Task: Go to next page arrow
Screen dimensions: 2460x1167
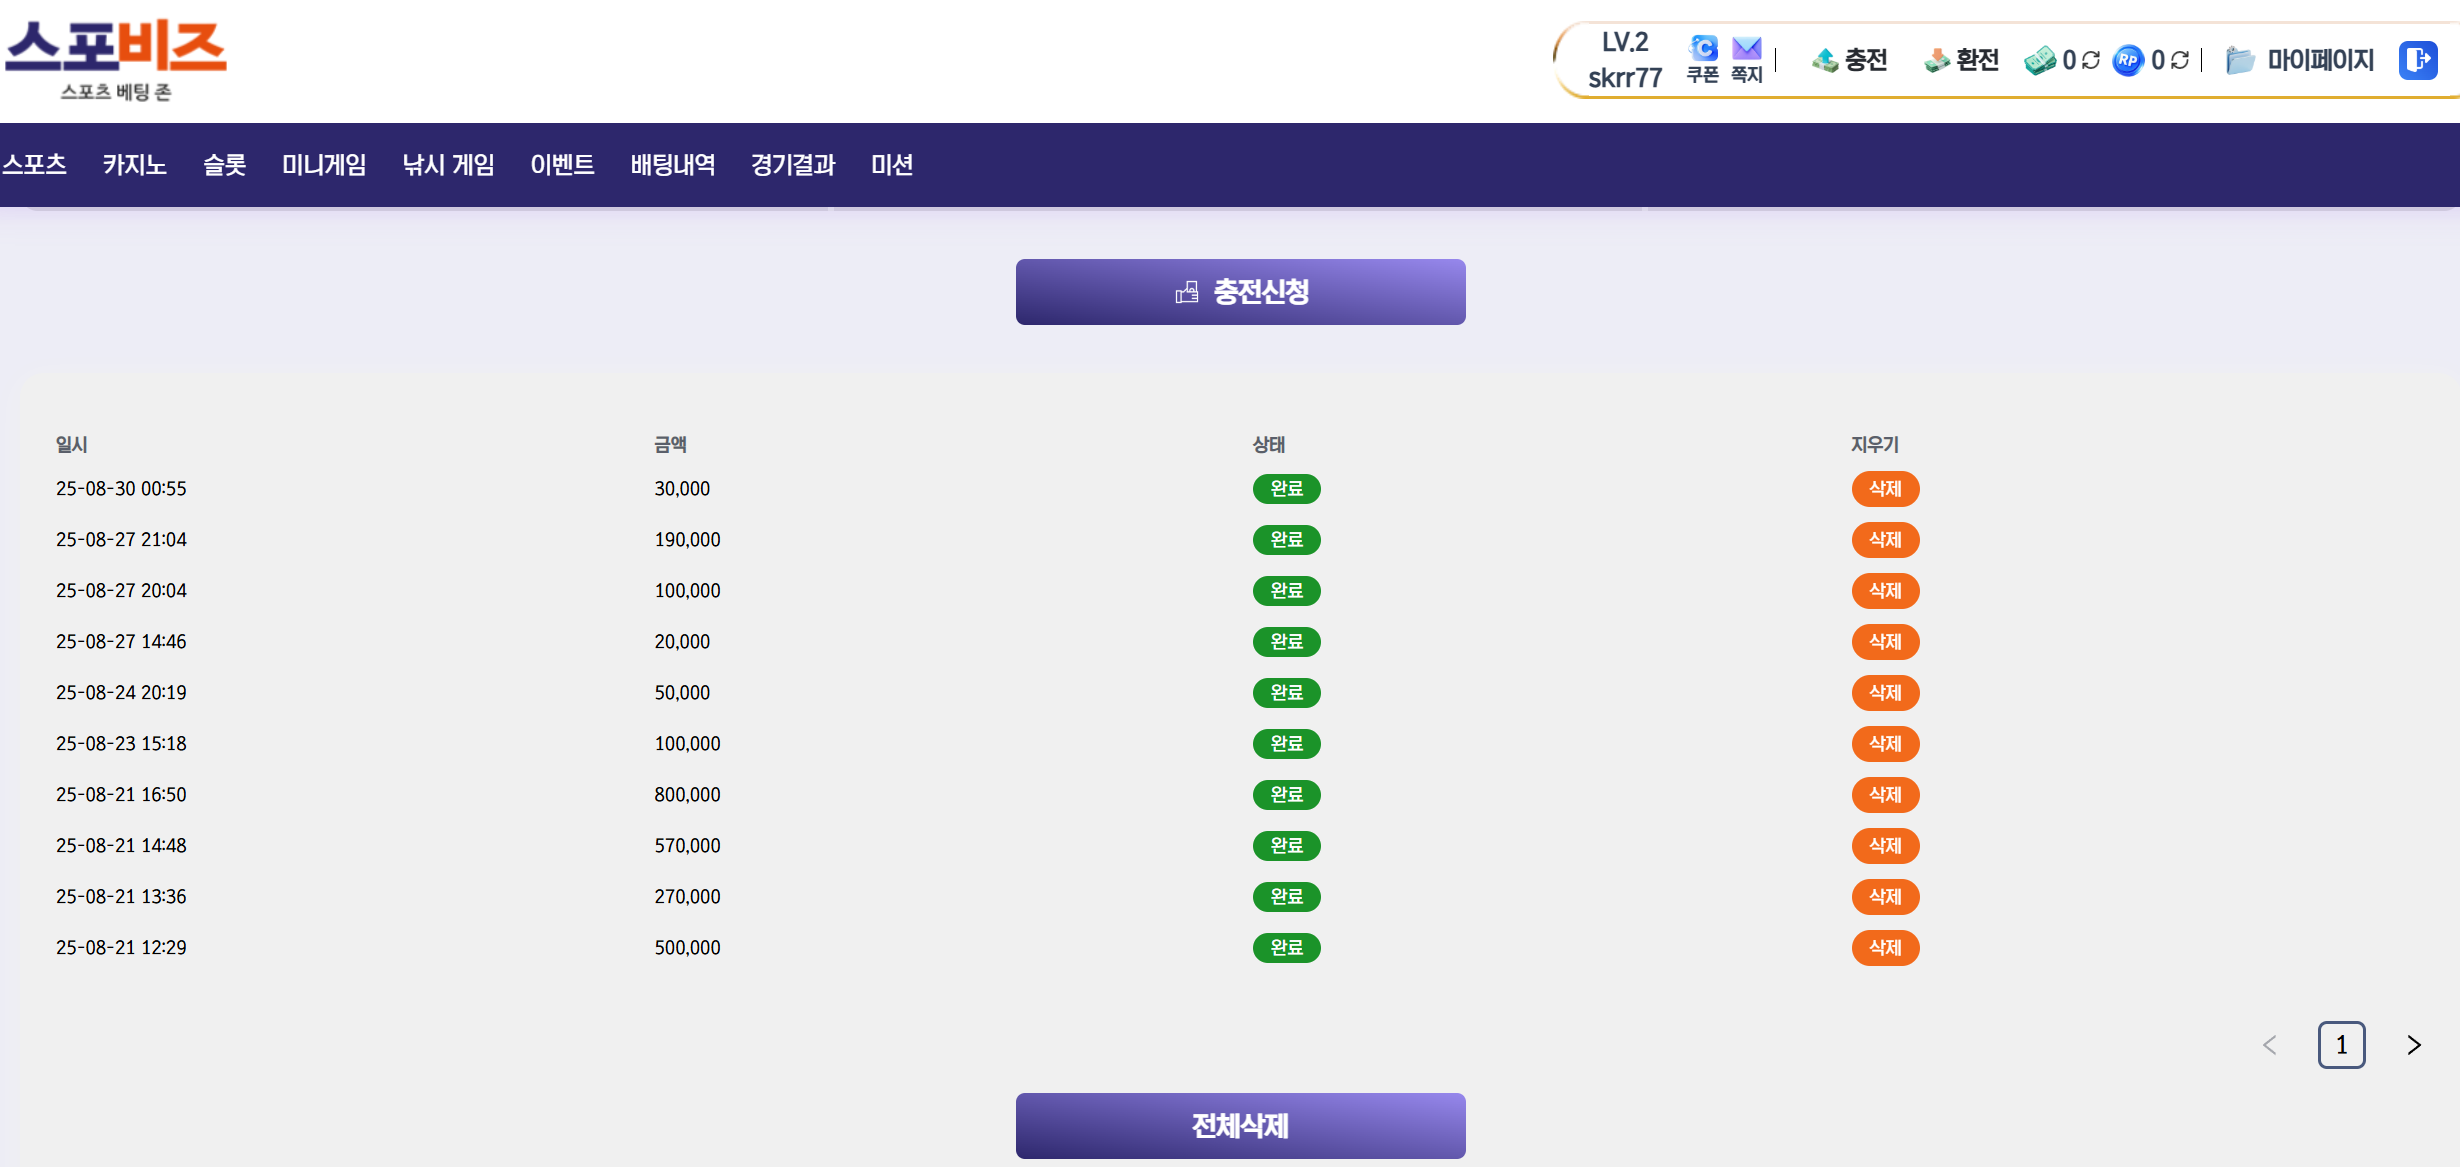Action: pos(2414,1045)
